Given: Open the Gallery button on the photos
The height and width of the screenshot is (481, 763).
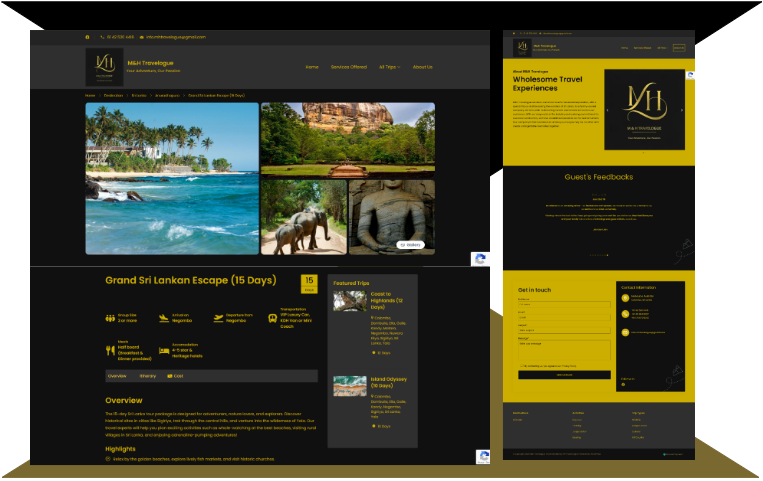Looking at the screenshot, I should coord(411,244).
